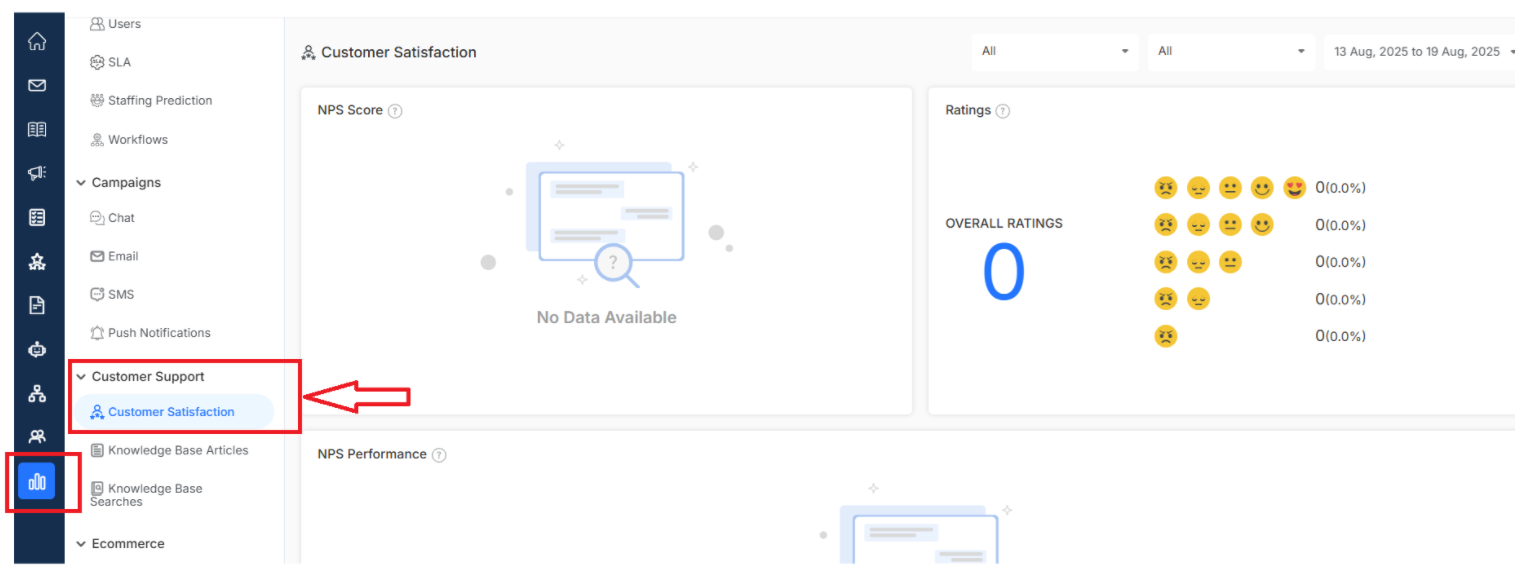Collapse the Customer Support section
Screen dimensions: 1515x575
pyautogui.click(x=82, y=377)
